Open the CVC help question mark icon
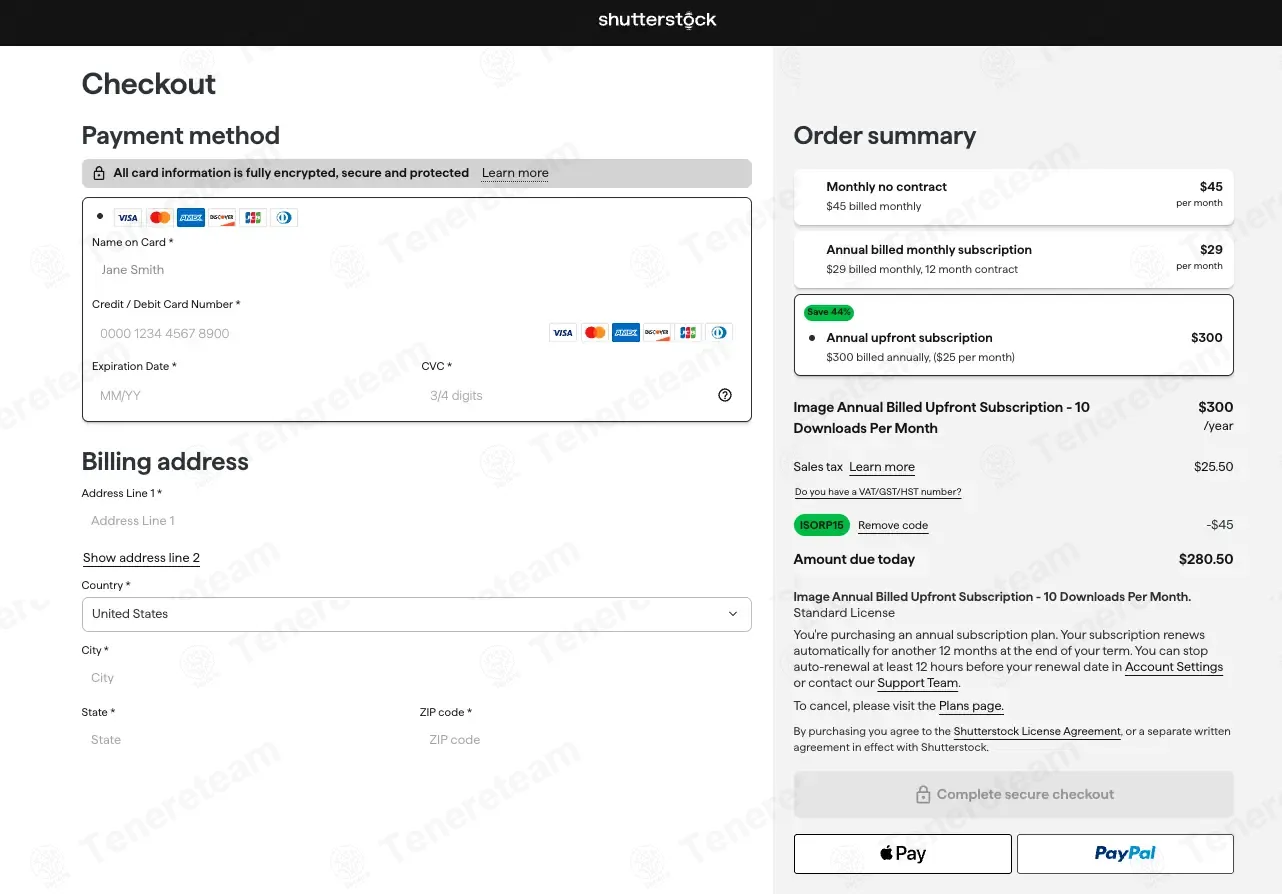The width and height of the screenshot is (1282, 894). pos(725,395)
